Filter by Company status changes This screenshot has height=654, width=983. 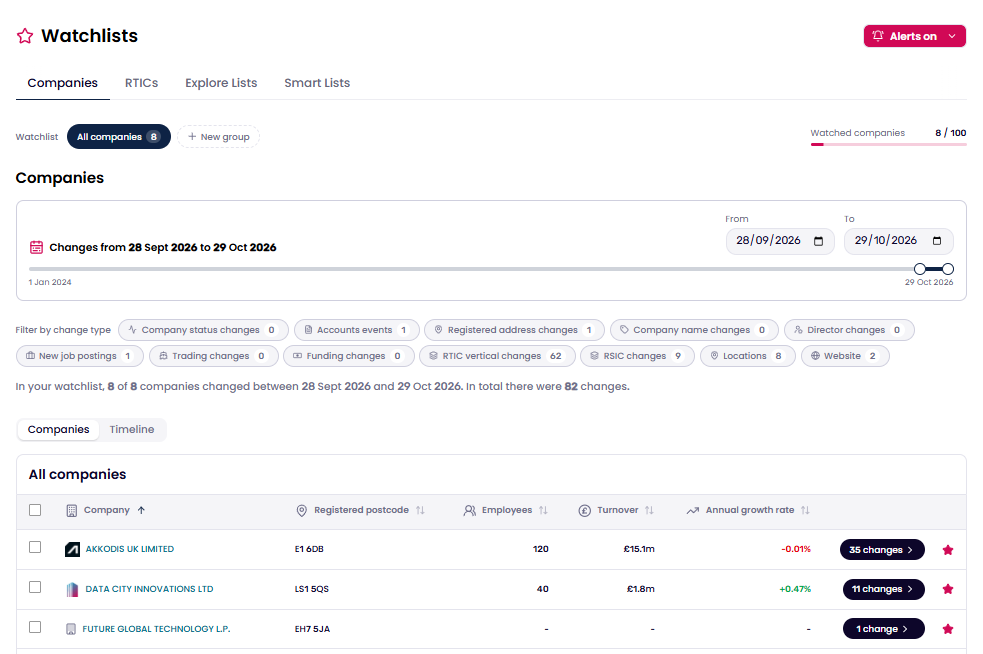[x=203, y=330]
